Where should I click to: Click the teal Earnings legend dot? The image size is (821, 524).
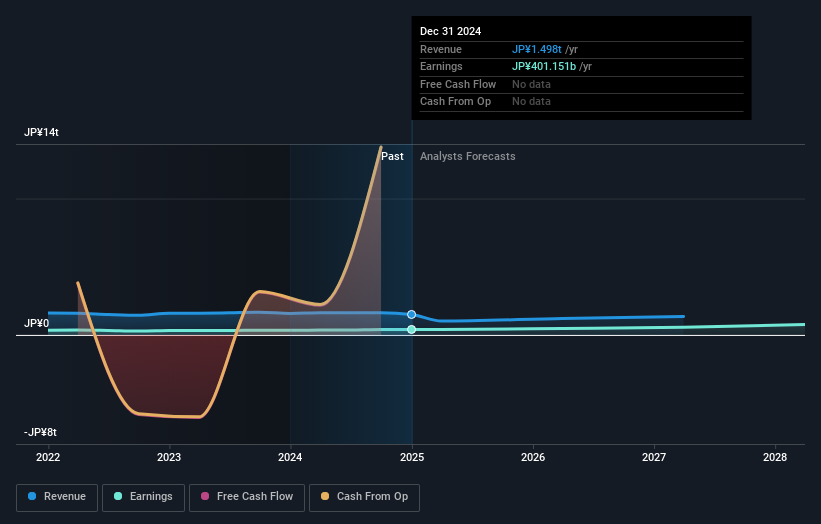pos(118,496)
